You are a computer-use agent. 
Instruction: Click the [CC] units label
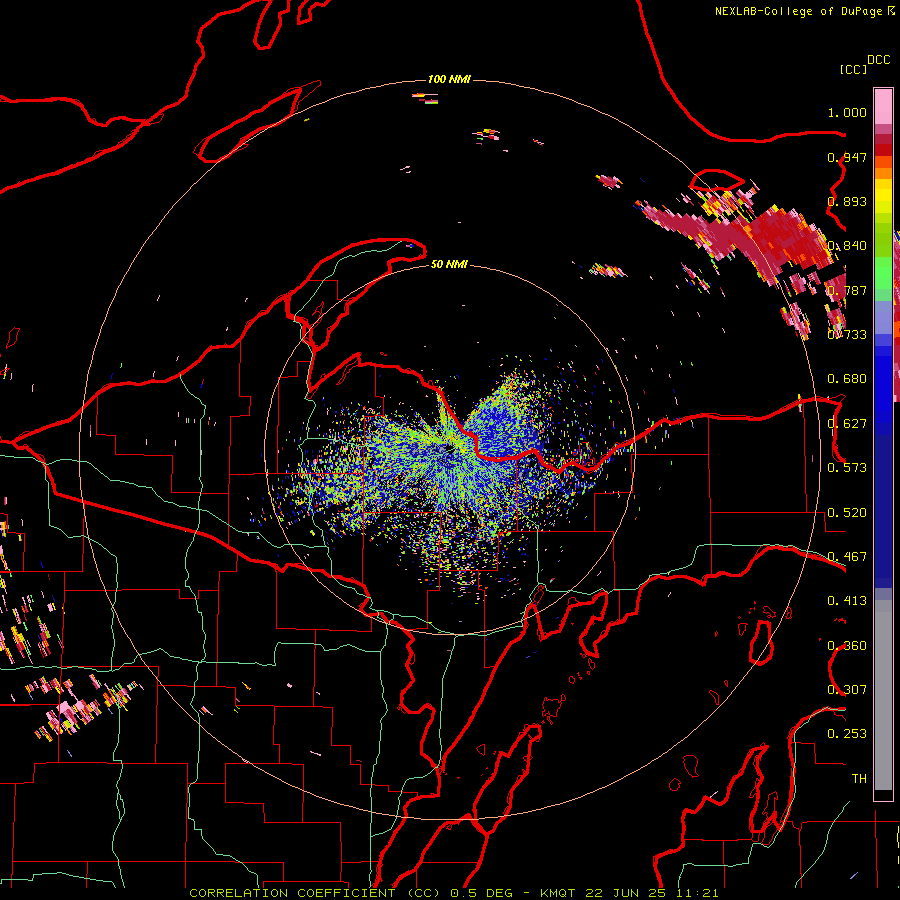[853, 69]
